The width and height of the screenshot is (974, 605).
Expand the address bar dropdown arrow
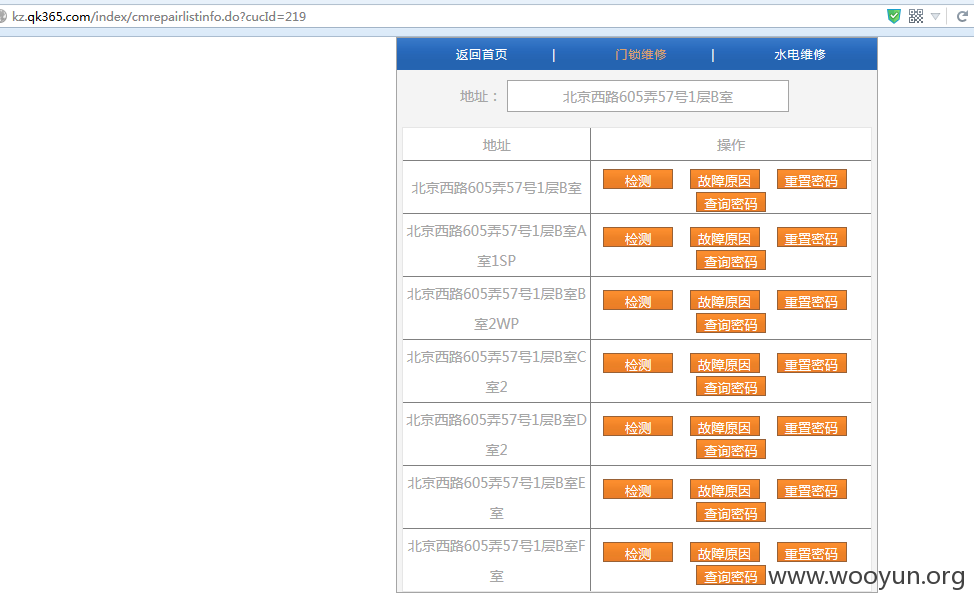(935, 17)
